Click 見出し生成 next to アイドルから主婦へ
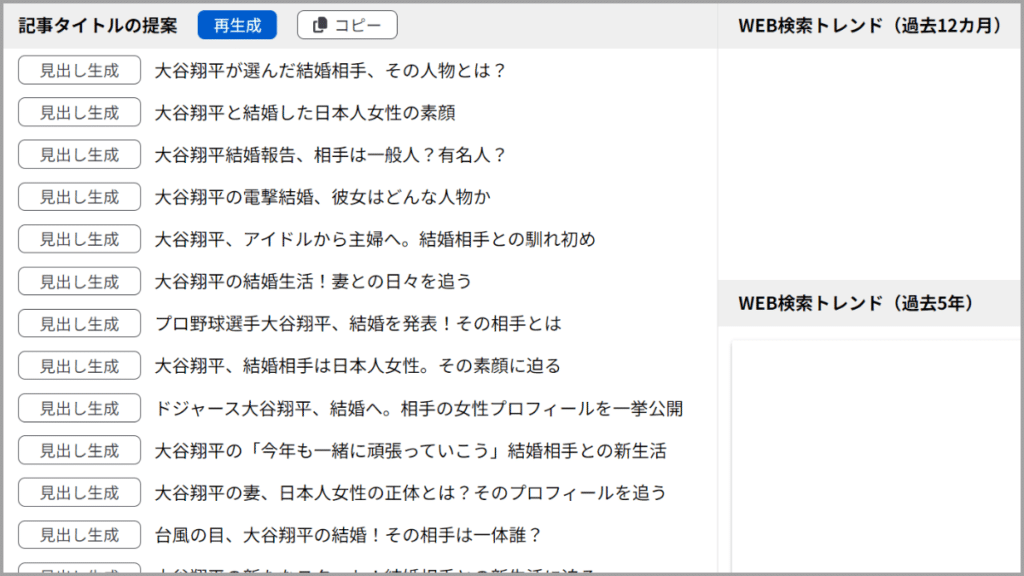This screenshot has width=1024, height=576. [x=79, y=239]
